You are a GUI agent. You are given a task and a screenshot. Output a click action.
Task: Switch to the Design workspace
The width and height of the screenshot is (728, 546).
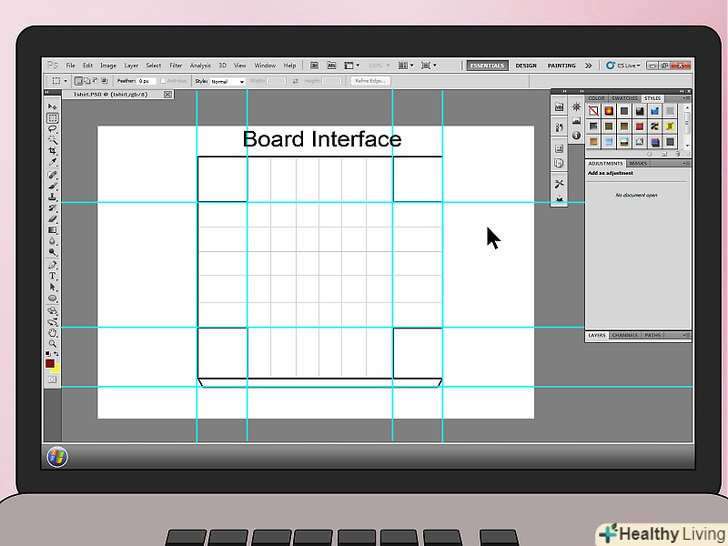point(526,65)
